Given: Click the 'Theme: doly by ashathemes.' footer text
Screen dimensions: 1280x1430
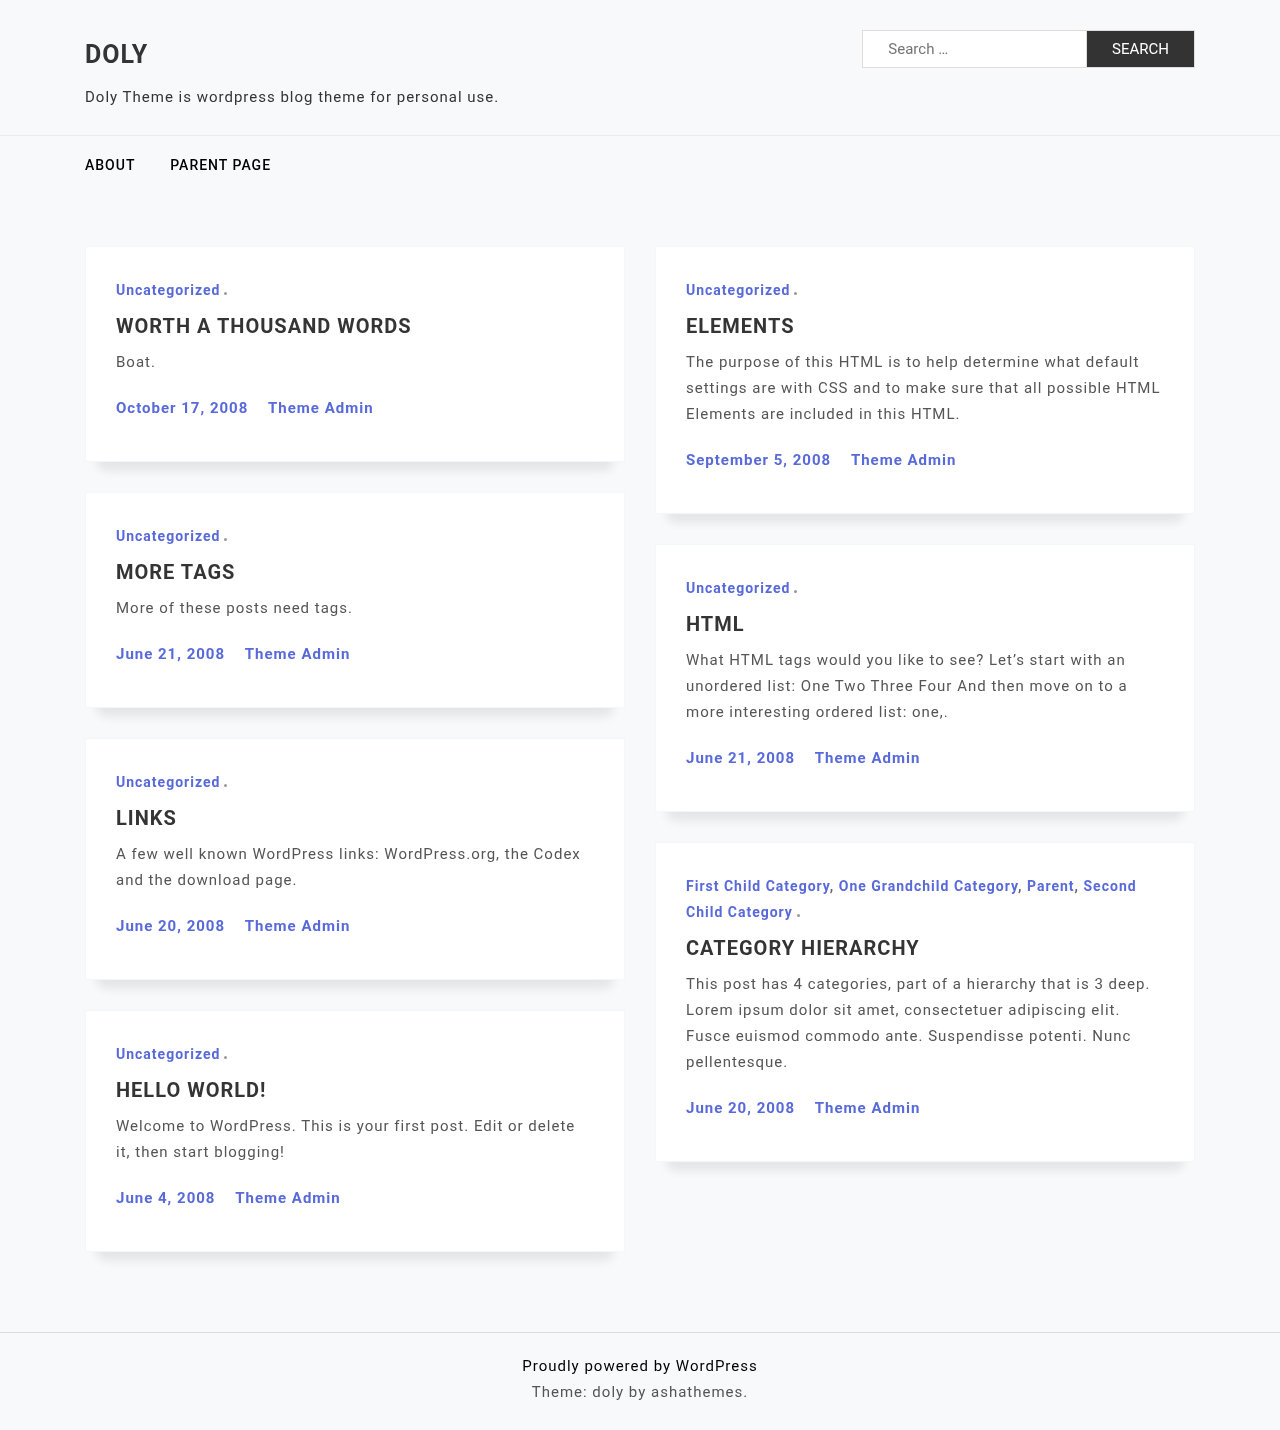Looking at the screenshot, I should point(640,1392).
